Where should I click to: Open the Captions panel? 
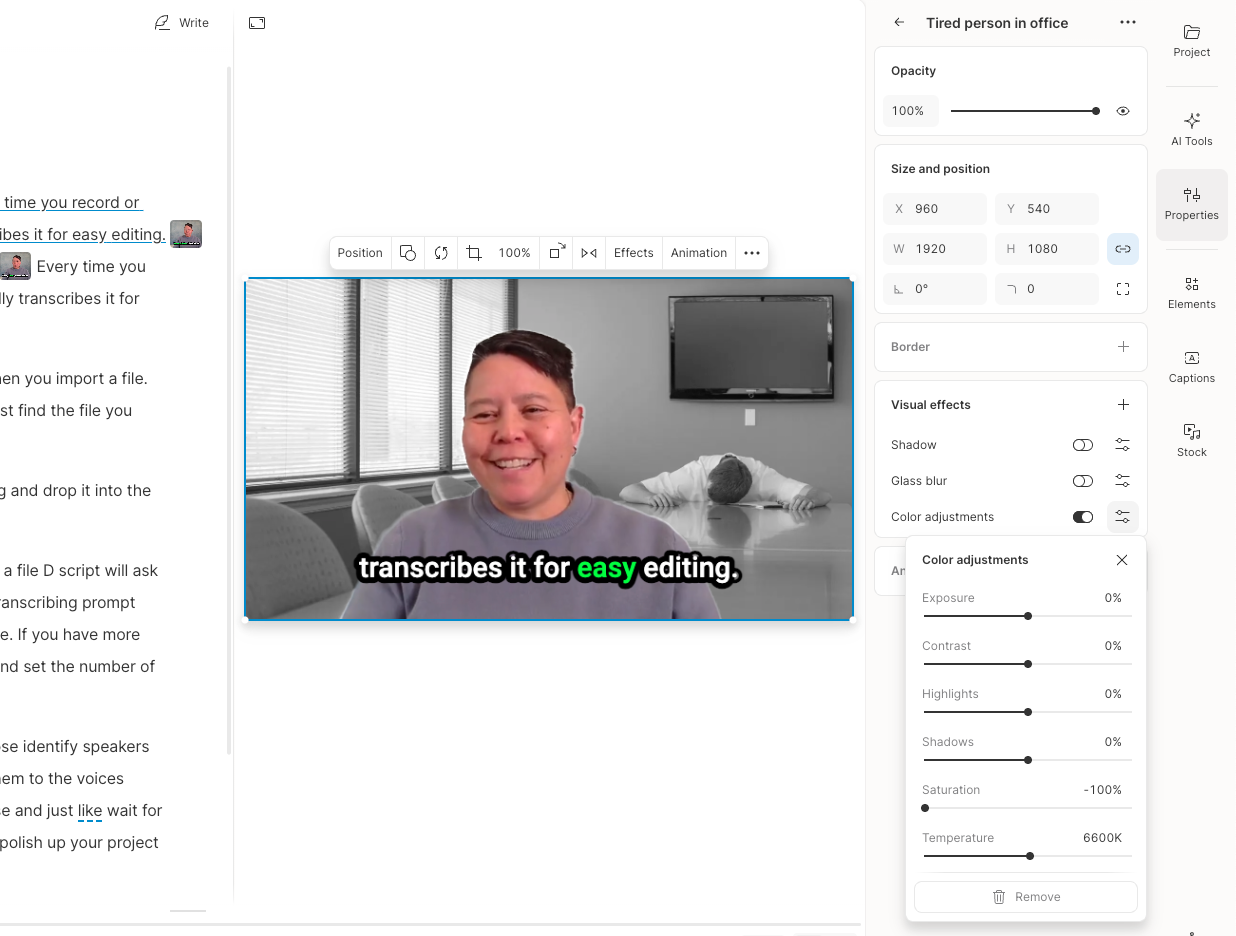pos(1191,366)
